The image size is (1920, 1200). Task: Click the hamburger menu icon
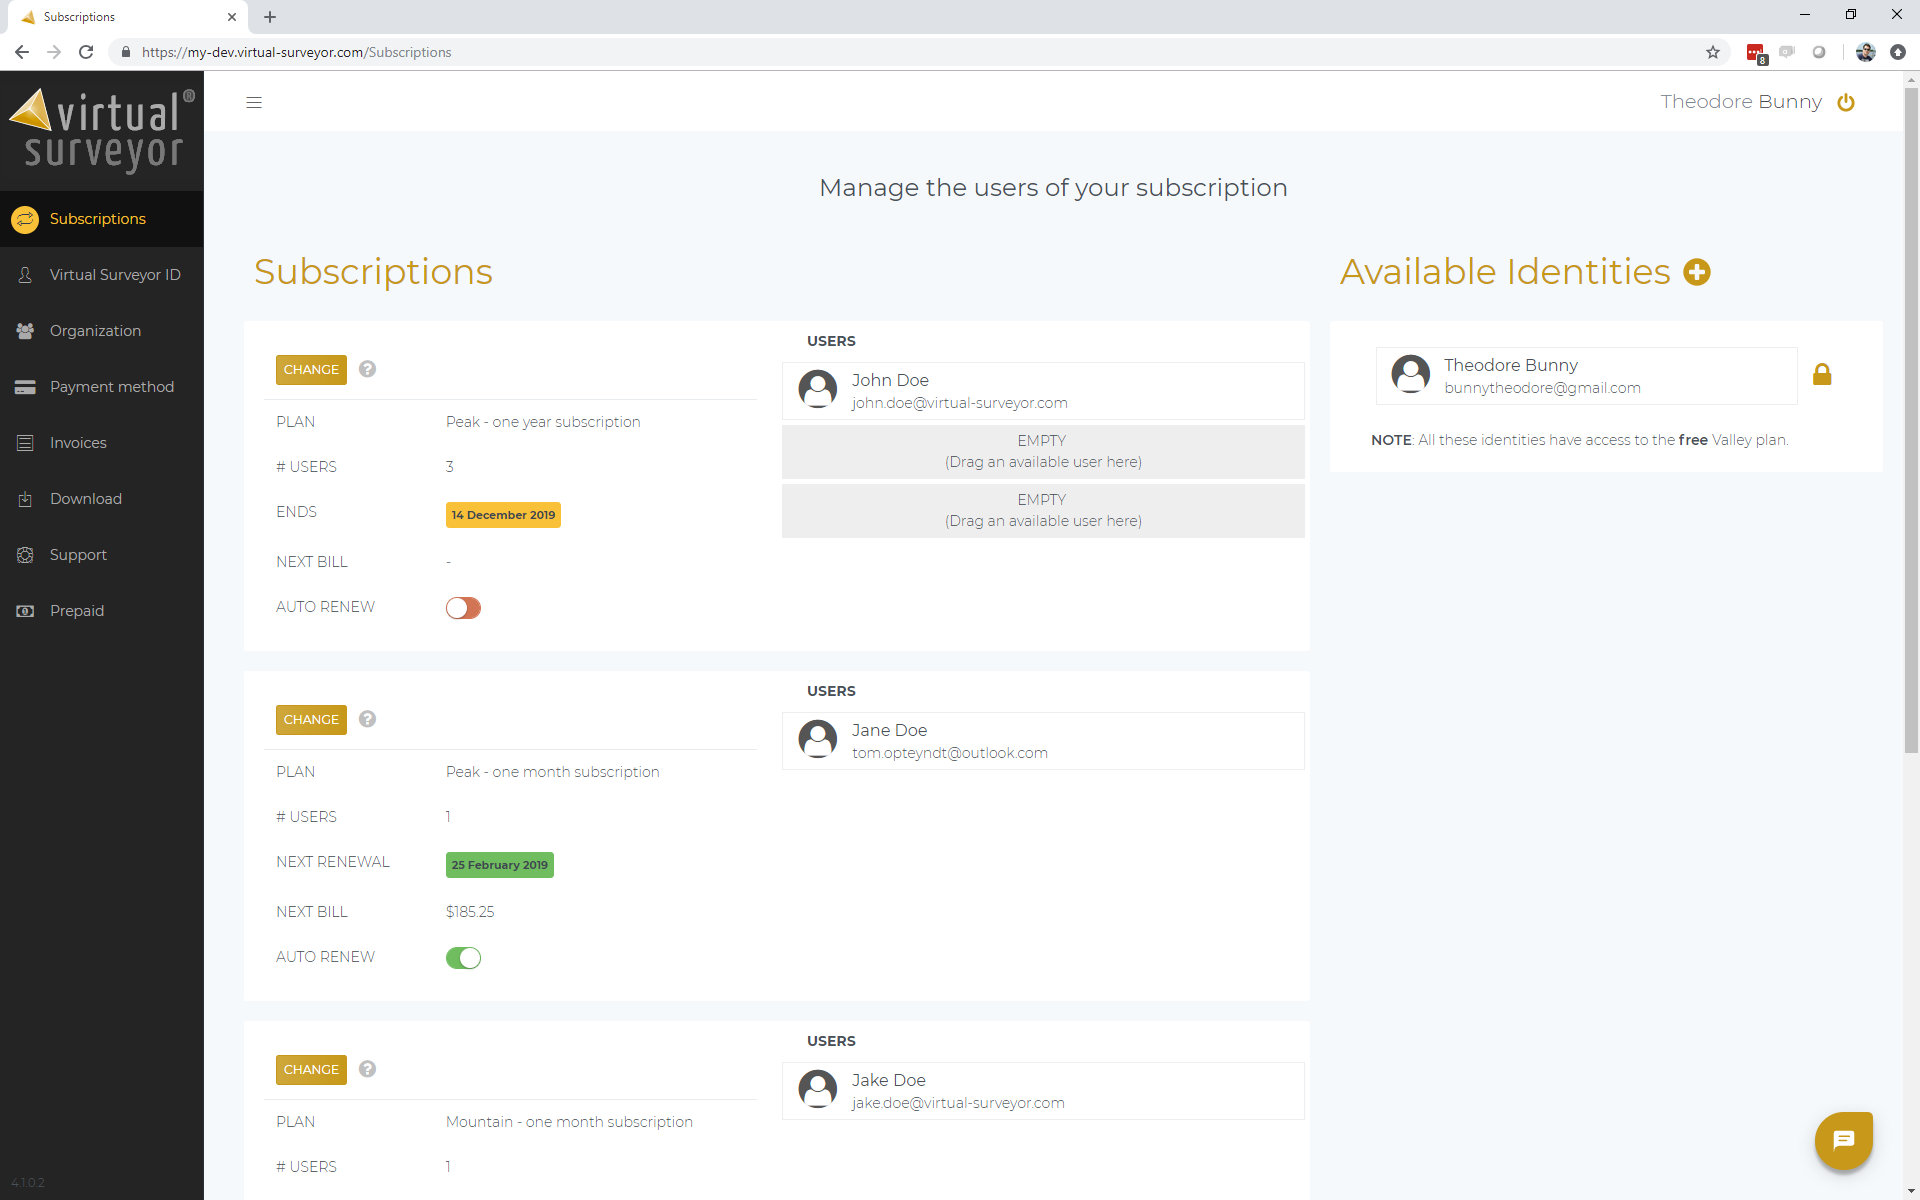pyautogui.click(x=254, y=102)
